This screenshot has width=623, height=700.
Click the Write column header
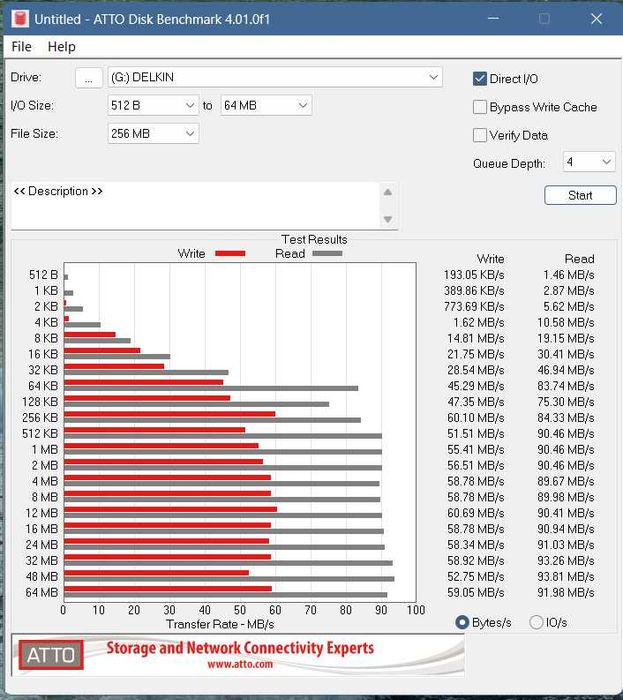tap(490, 259)
